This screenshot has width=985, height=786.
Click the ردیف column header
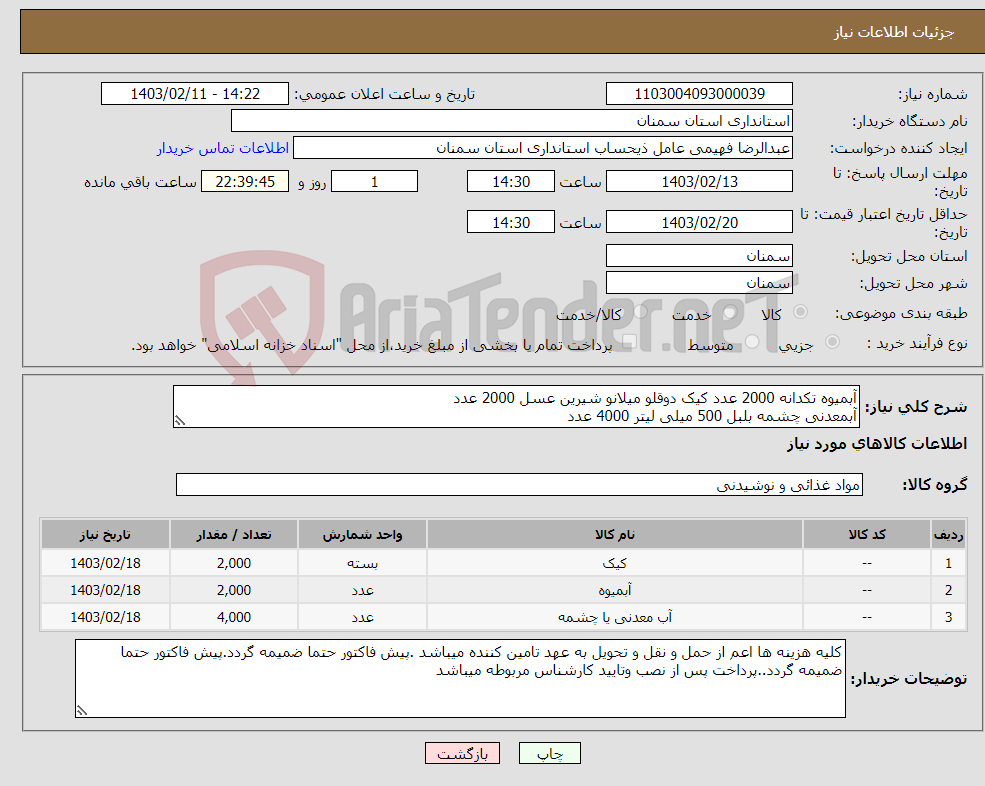948,535
